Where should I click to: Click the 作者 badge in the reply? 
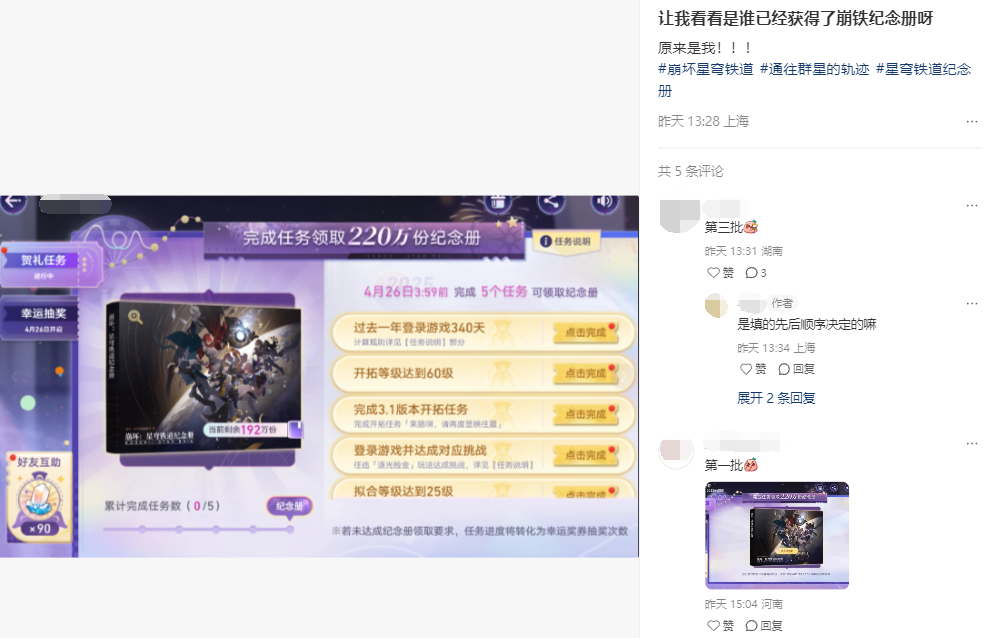coord(782,303)
